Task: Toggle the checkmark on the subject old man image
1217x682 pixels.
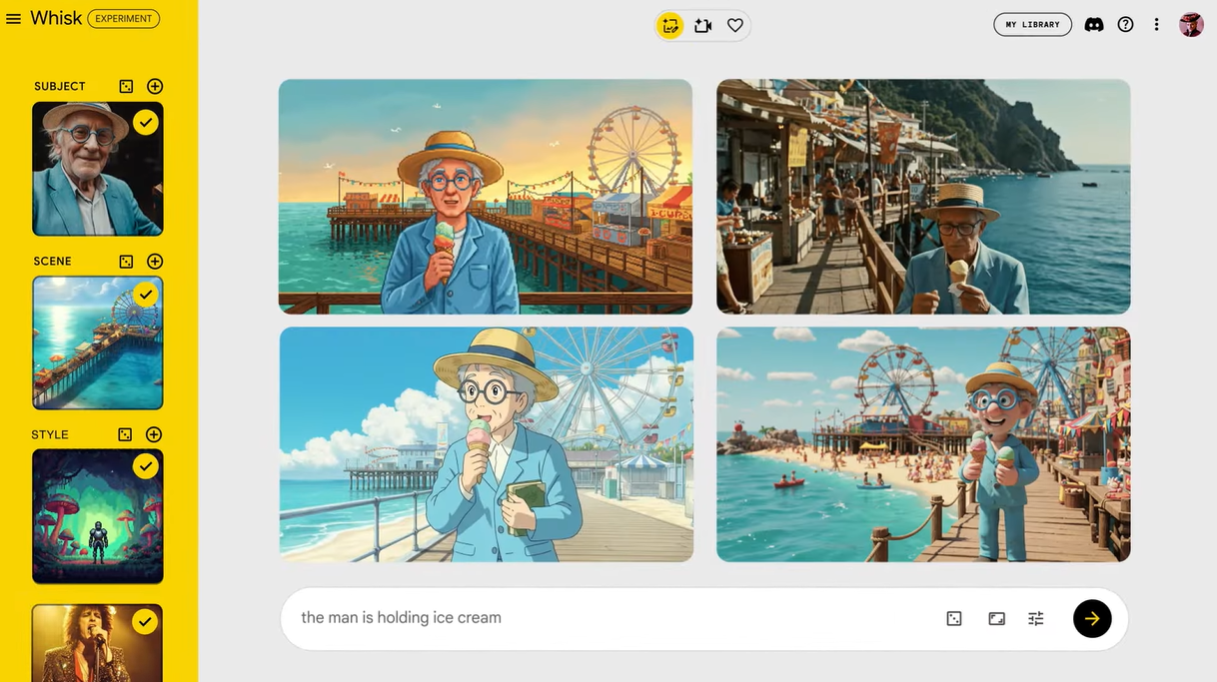Action: click(x=146, y=122)
